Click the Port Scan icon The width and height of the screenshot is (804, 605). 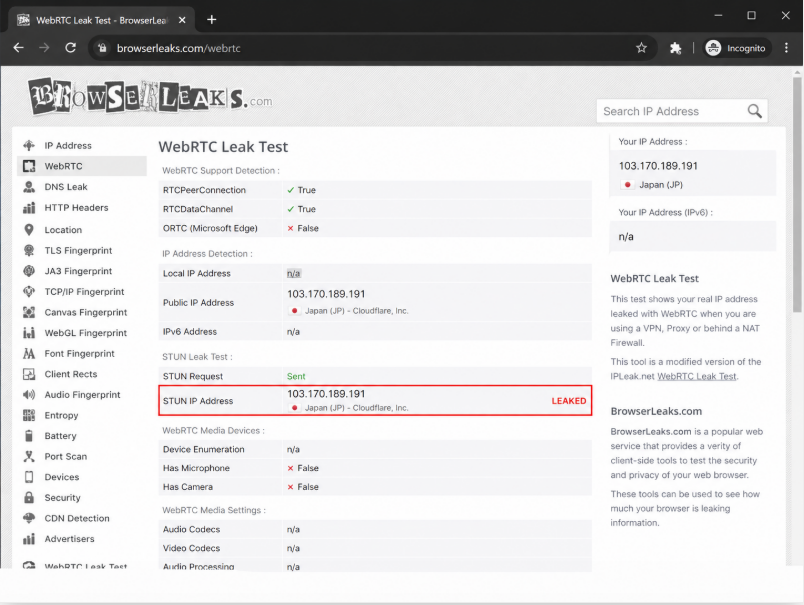(x=29, y=456)
